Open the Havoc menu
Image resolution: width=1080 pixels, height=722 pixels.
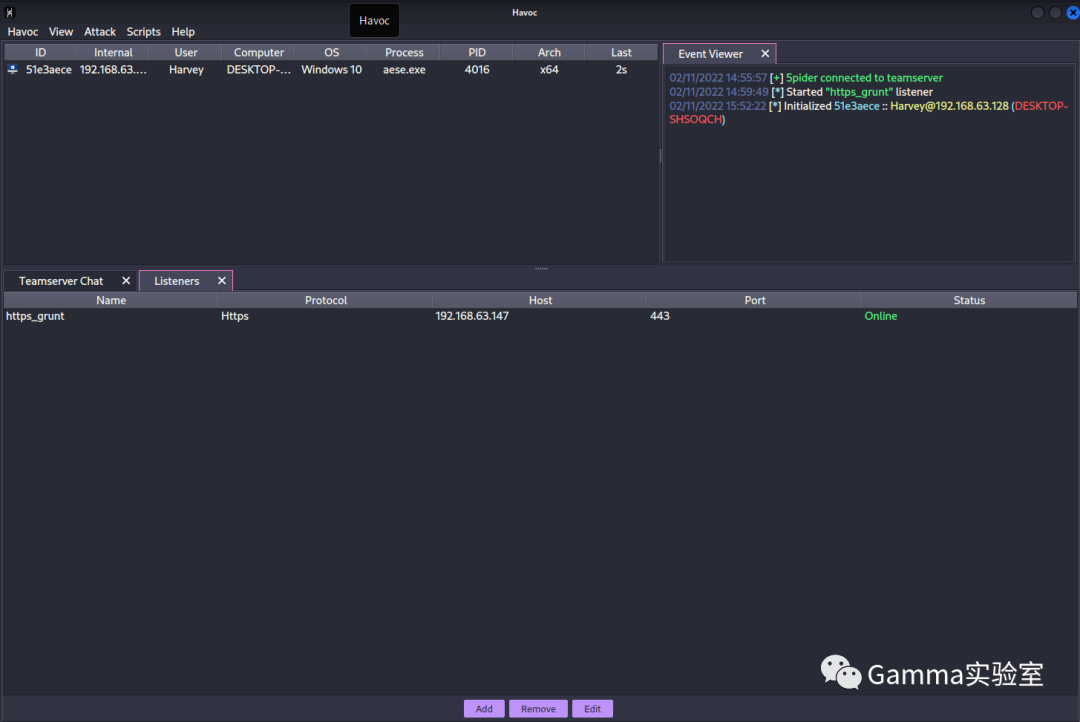(23, 32)
